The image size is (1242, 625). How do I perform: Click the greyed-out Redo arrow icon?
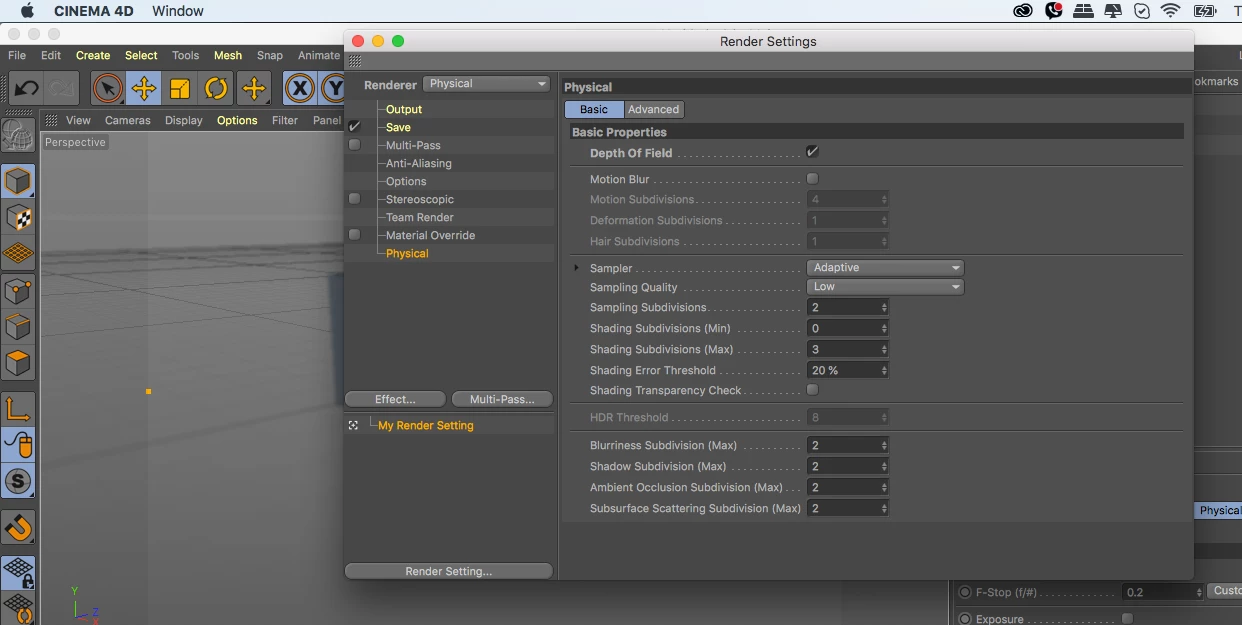click(62, 88)
